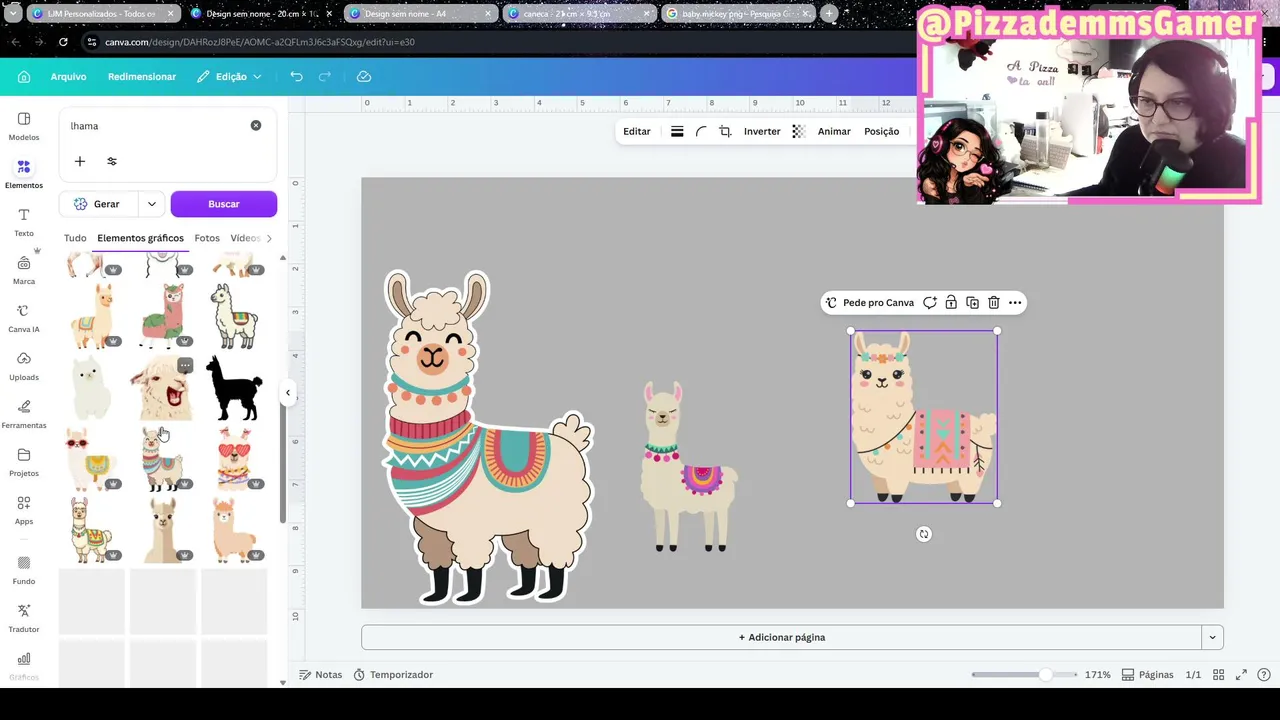Screen dimensions: 1280x720
Task: Click the Gerar button
Action: pyautogui.click(x=99, y=204)
